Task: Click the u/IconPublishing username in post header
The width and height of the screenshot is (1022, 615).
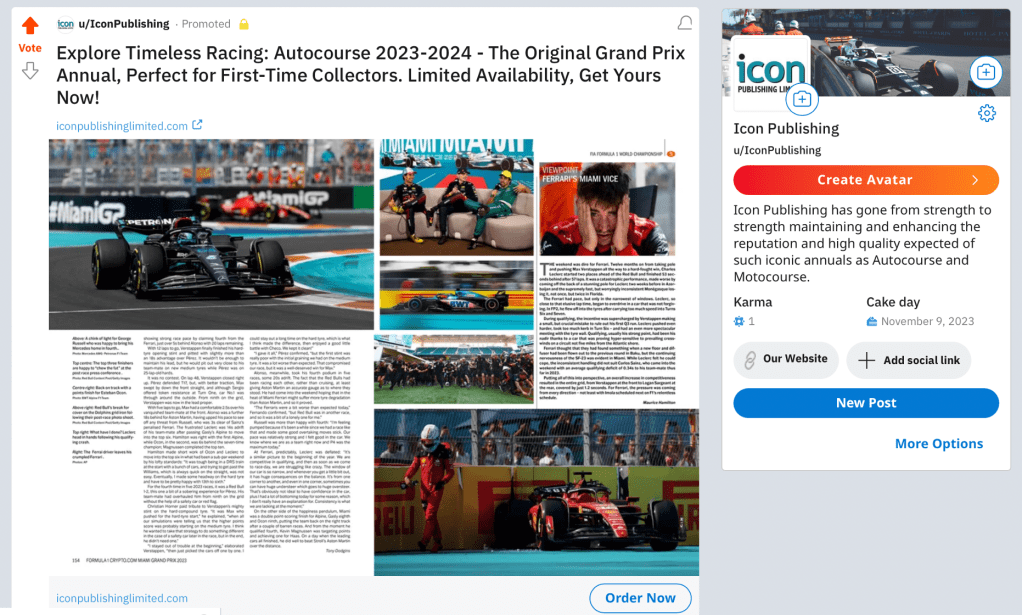Action: click(124, 24)
